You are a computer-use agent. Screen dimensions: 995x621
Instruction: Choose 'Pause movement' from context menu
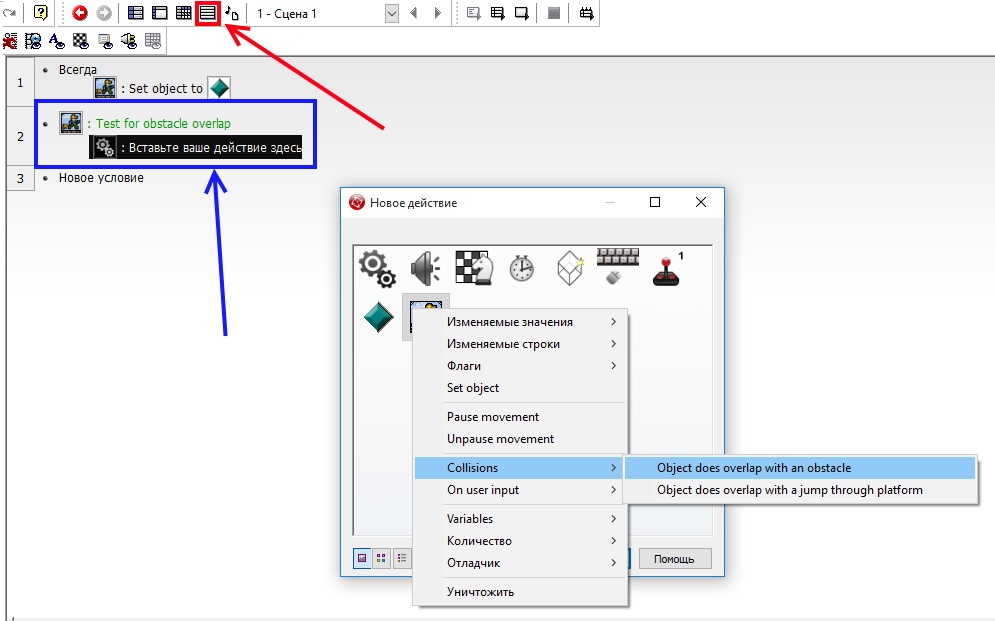point(493,417)
